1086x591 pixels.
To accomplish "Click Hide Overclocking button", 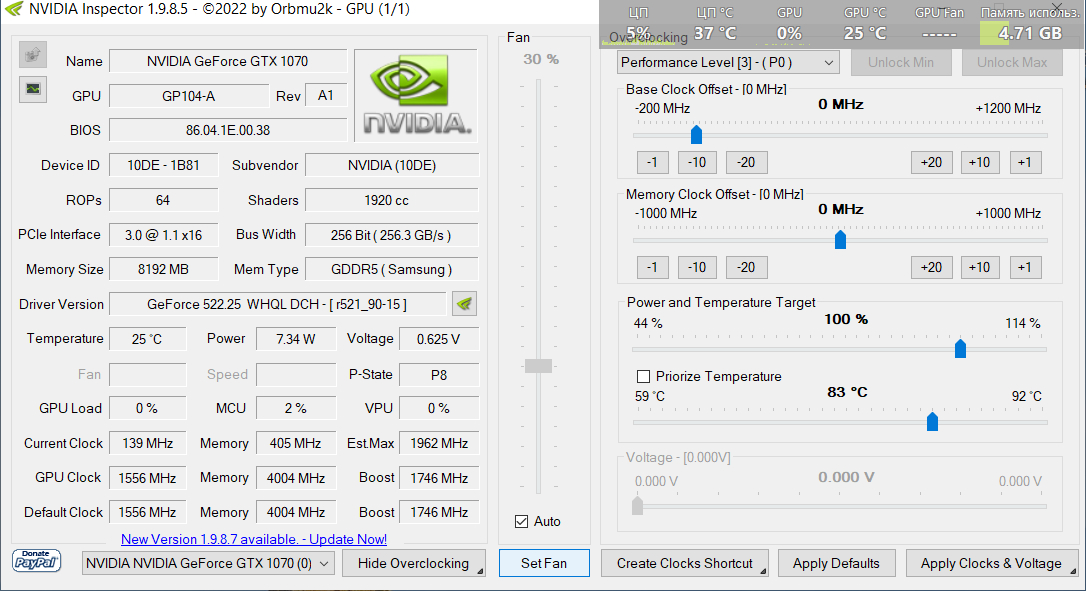I will (413, 563).
